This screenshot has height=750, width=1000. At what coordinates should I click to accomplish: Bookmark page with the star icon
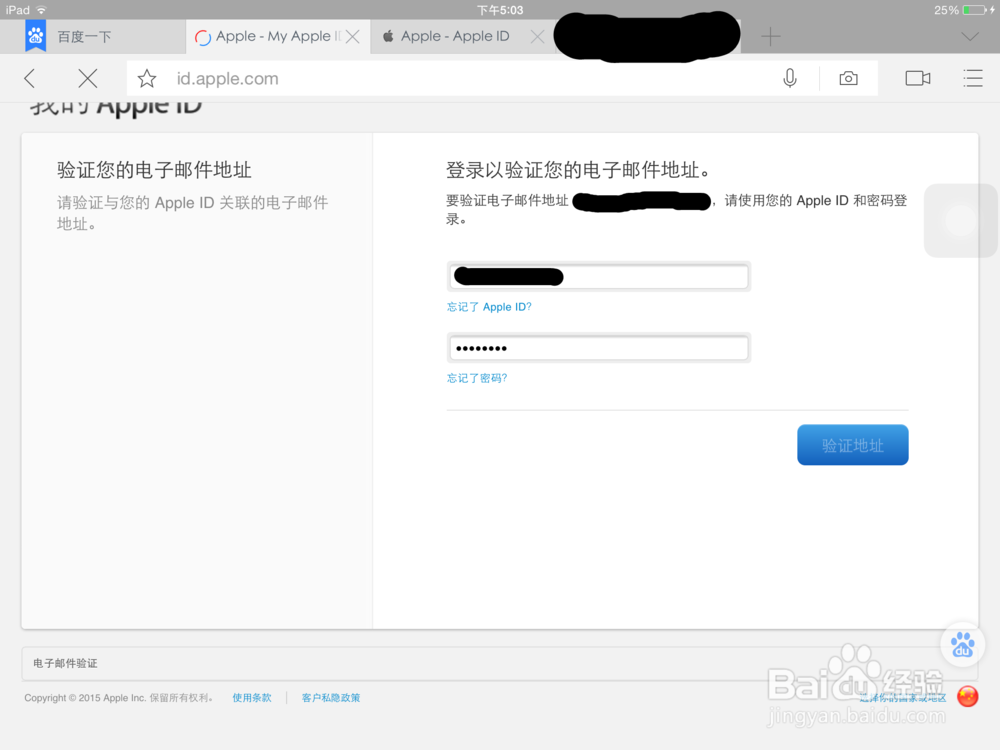[x=147, y=78]
